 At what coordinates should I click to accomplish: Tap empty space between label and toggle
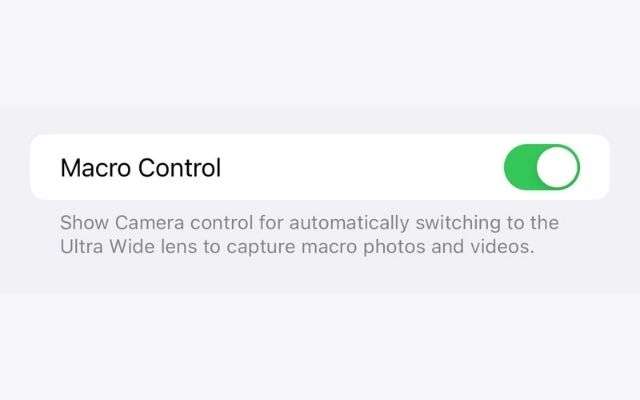(x=362, y=167)
